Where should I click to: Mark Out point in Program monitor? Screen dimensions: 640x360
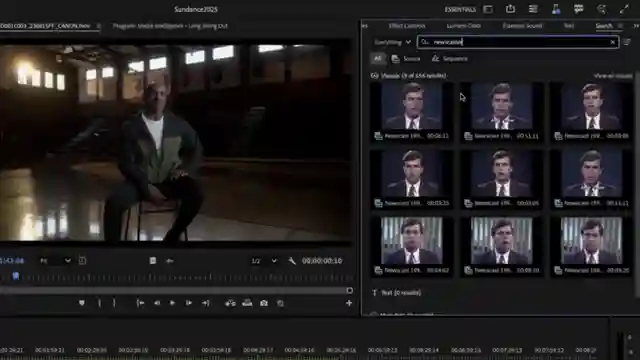pos(114,303)
